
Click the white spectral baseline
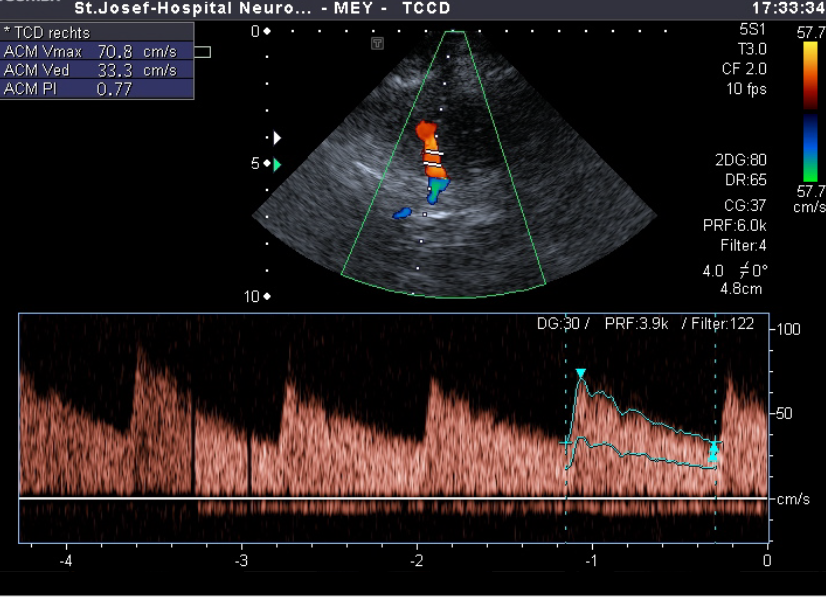click(394, 498)
